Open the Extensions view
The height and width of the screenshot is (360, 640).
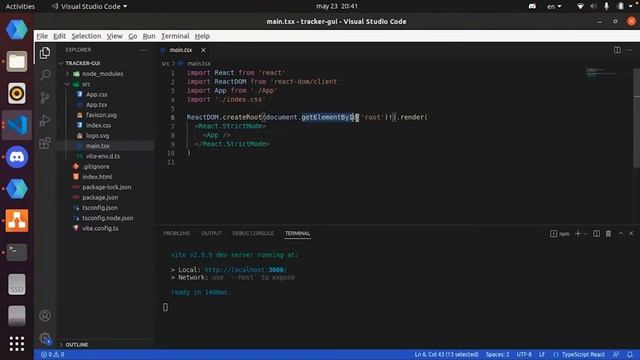tap(45, 143)
